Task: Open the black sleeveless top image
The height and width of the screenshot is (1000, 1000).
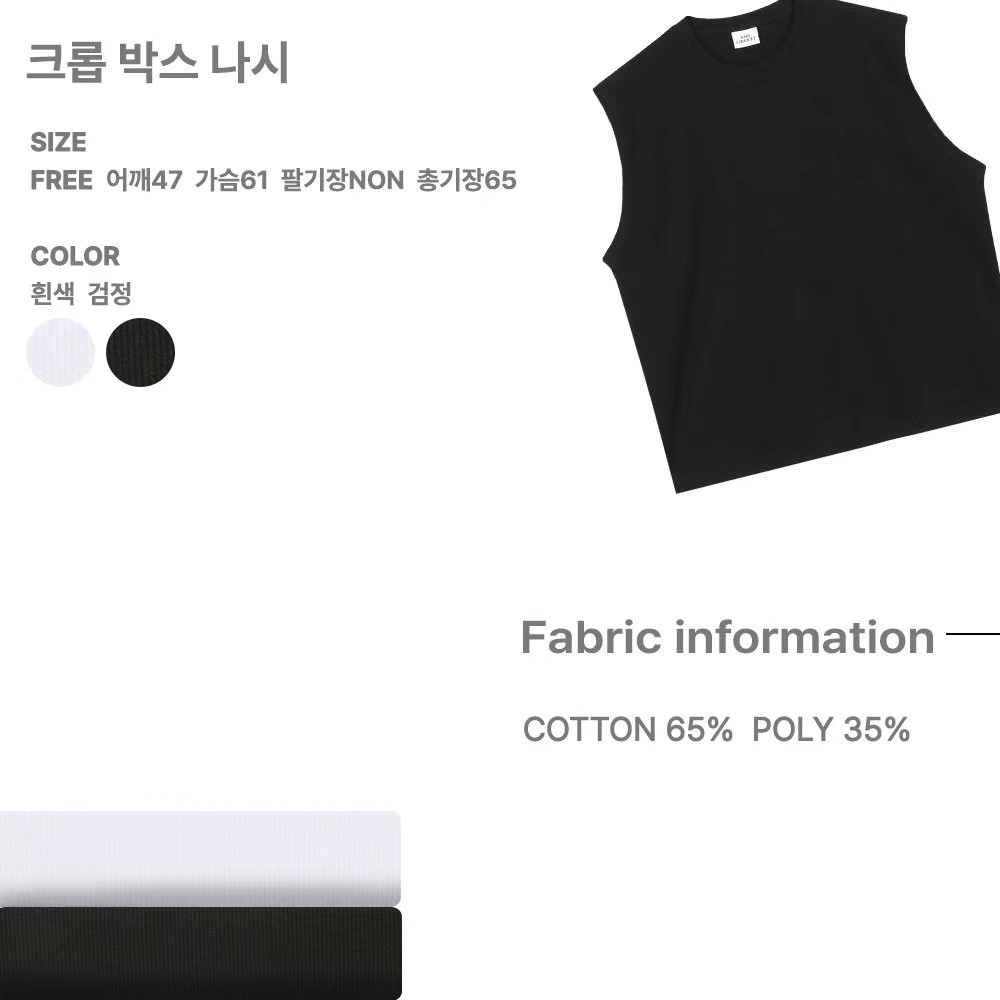Action: point(797,246)
